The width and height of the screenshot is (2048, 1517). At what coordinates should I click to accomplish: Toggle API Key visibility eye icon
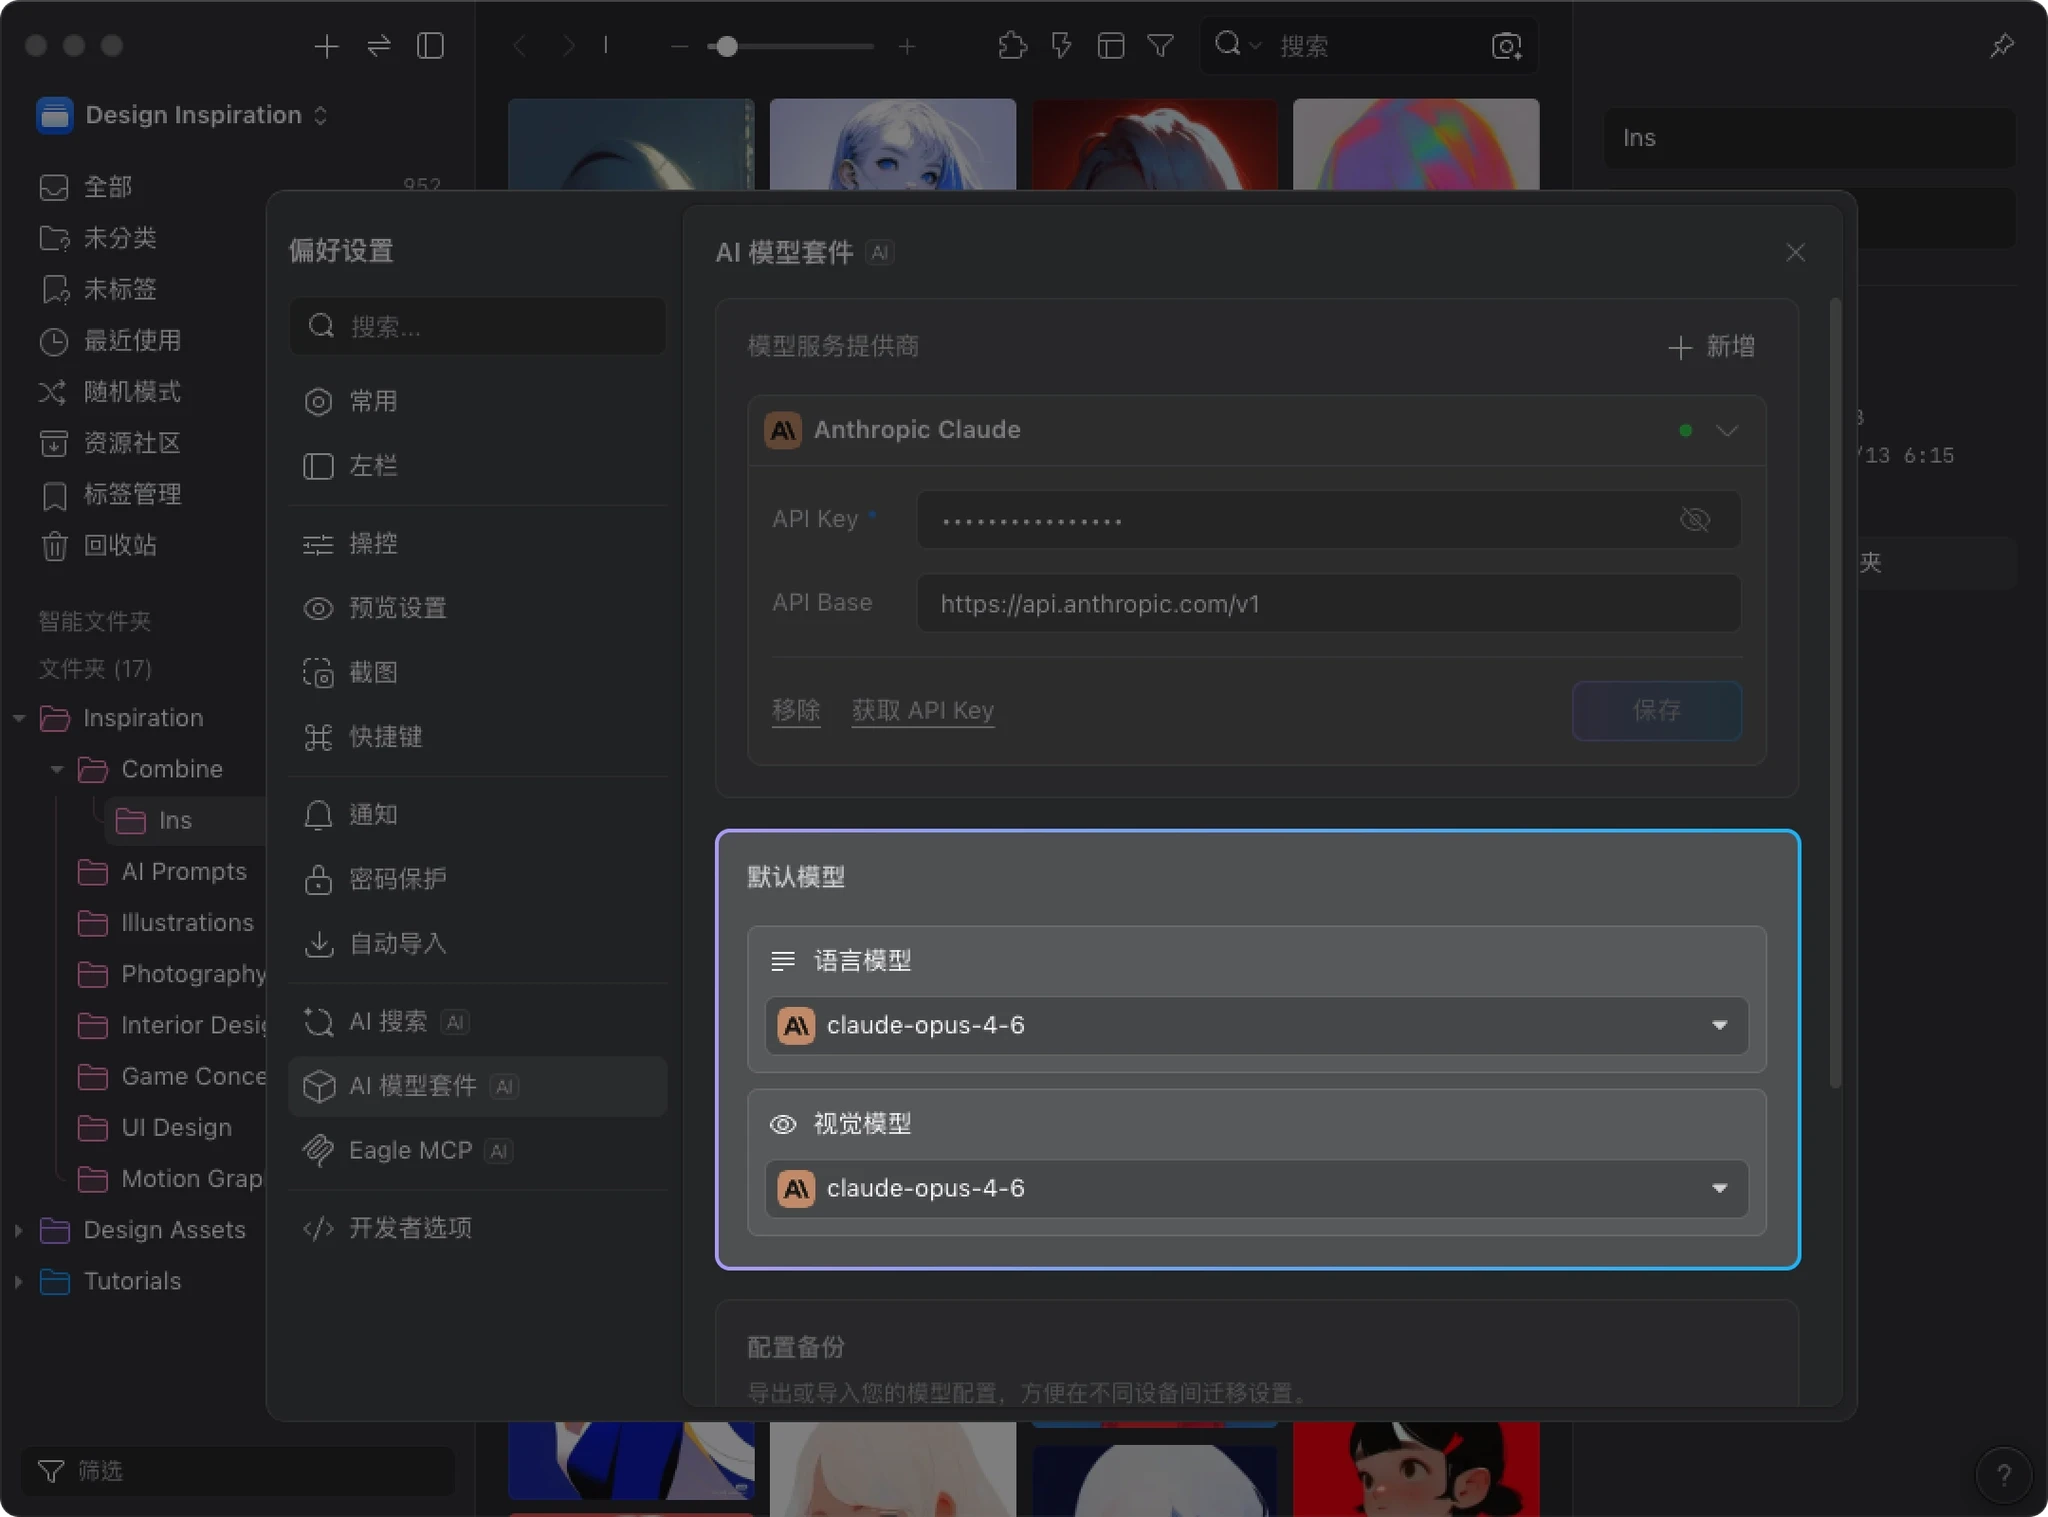coord(1694,519)
